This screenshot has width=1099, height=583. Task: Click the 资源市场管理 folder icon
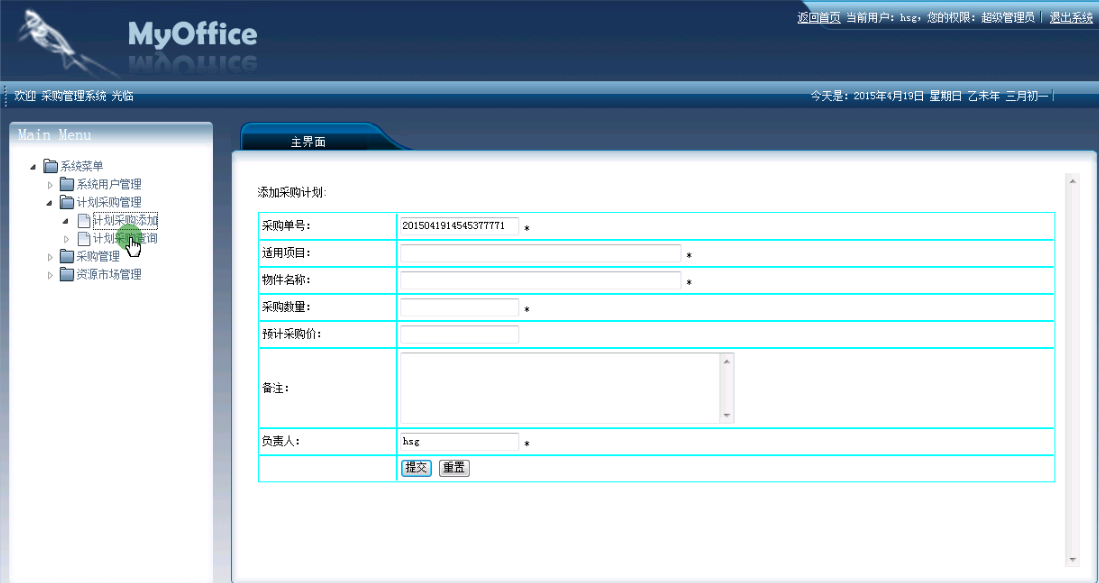click(67, 274)
